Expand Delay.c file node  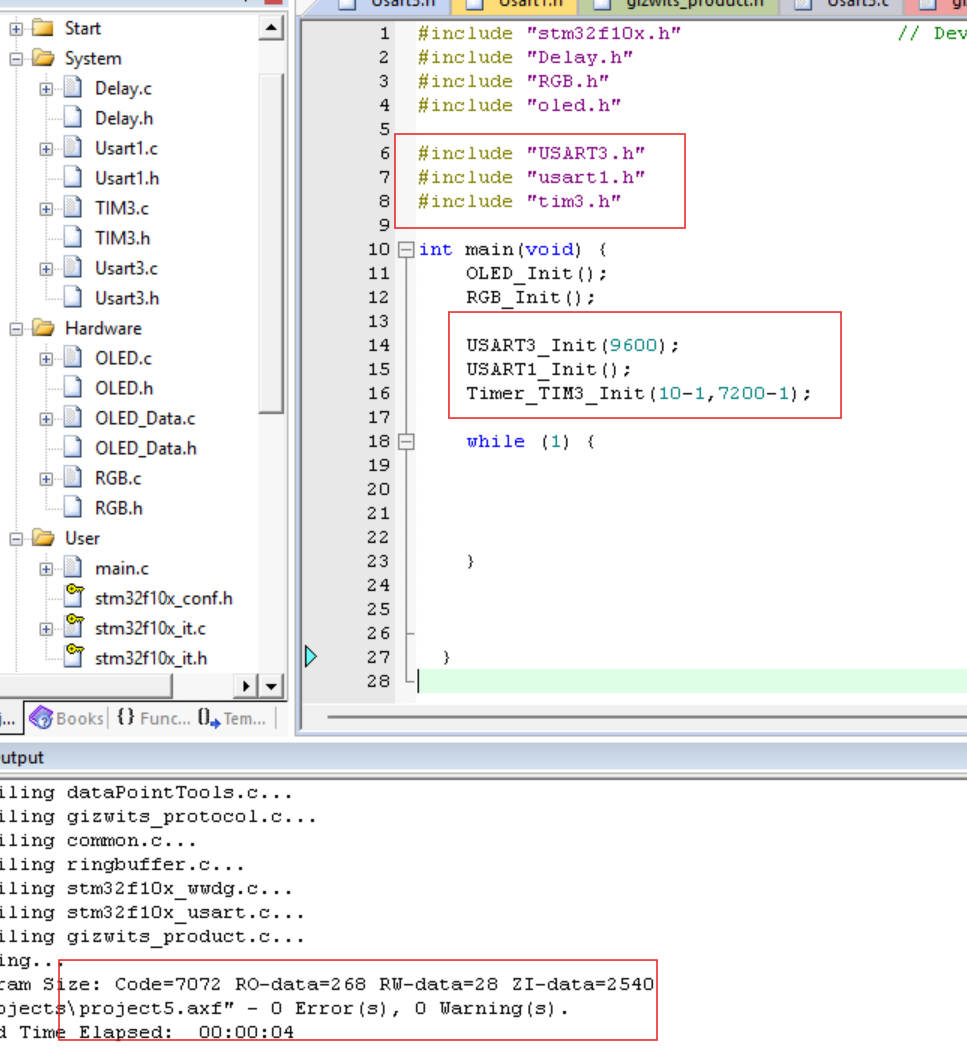tap(46, 88)
